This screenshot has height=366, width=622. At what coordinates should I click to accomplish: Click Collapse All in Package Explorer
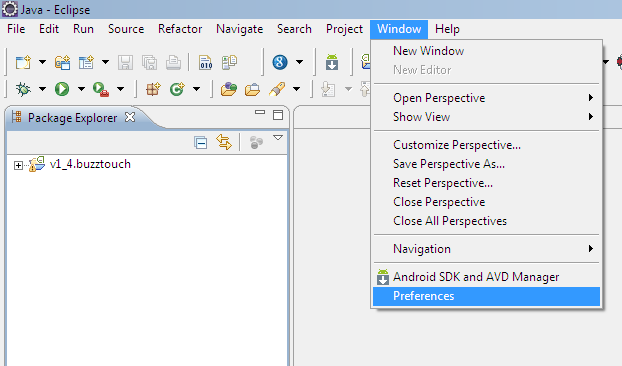point(201,142)
